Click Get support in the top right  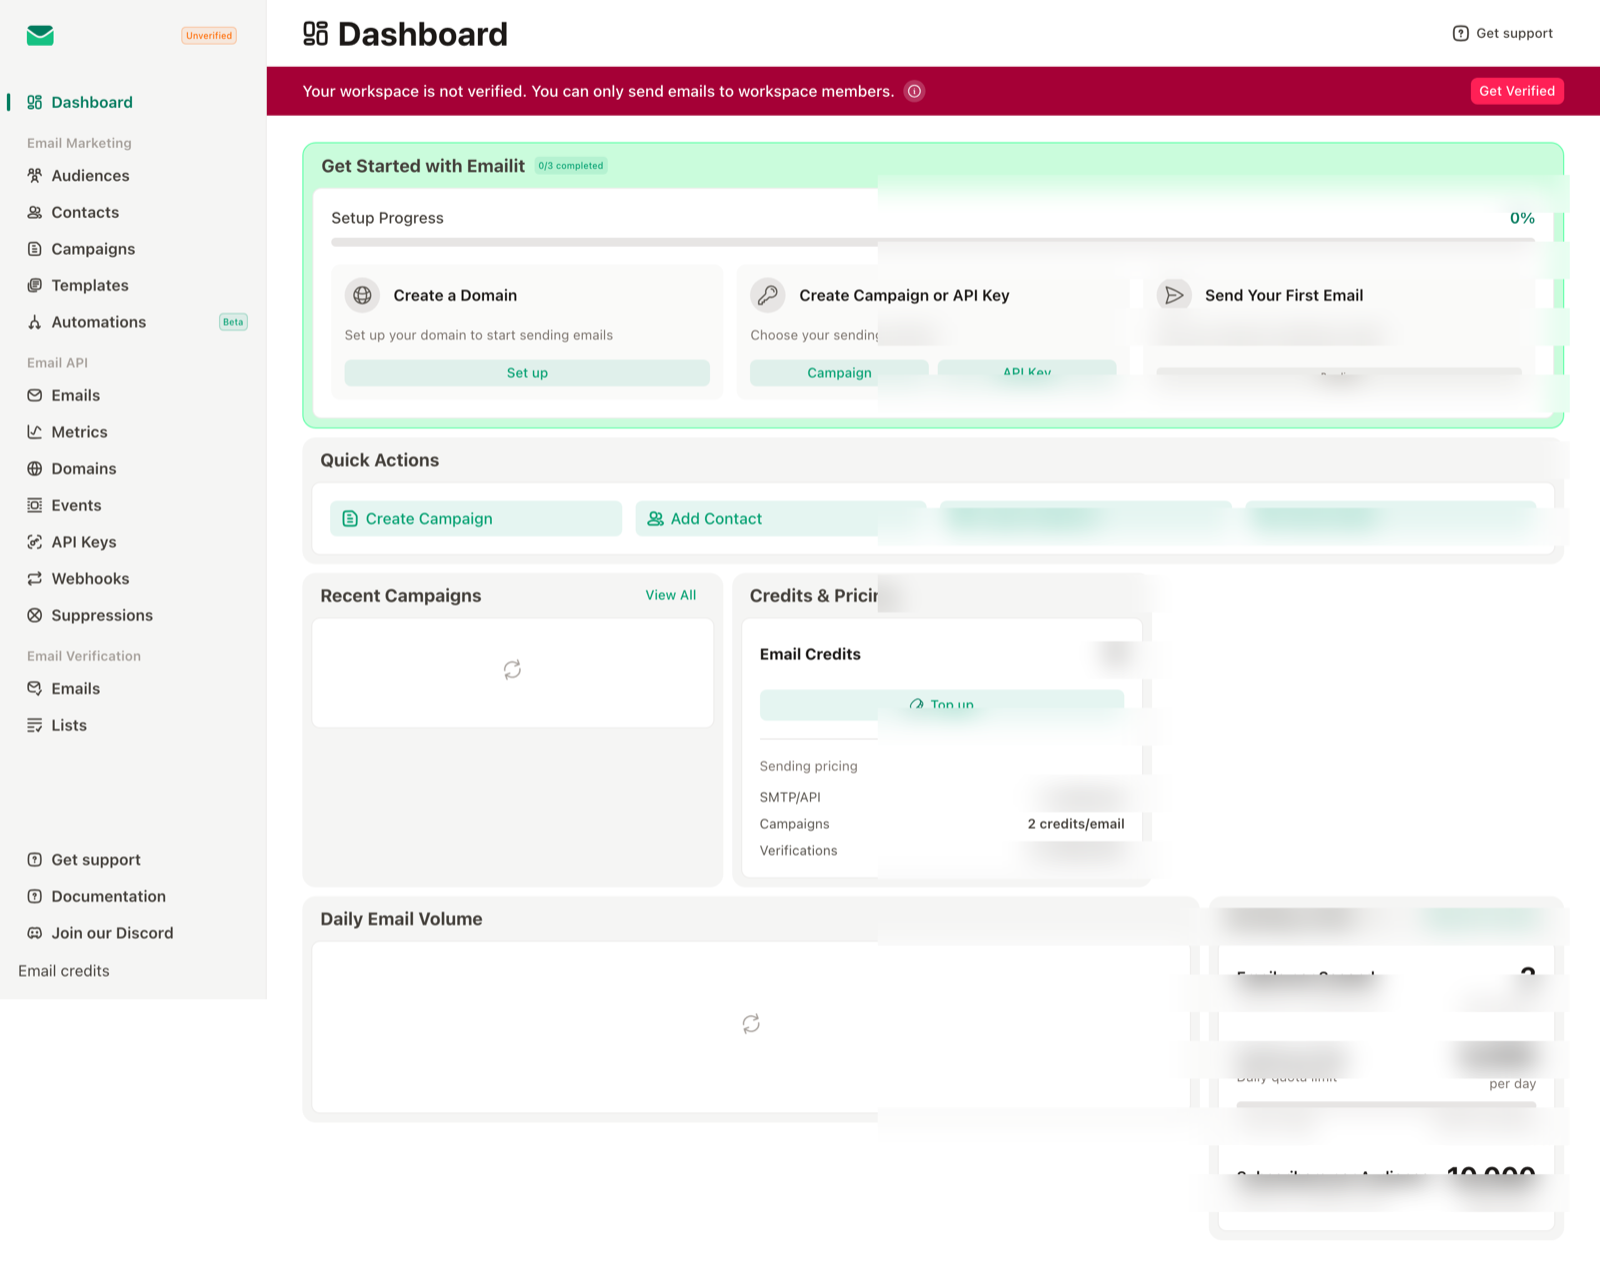click(1503, 33)
